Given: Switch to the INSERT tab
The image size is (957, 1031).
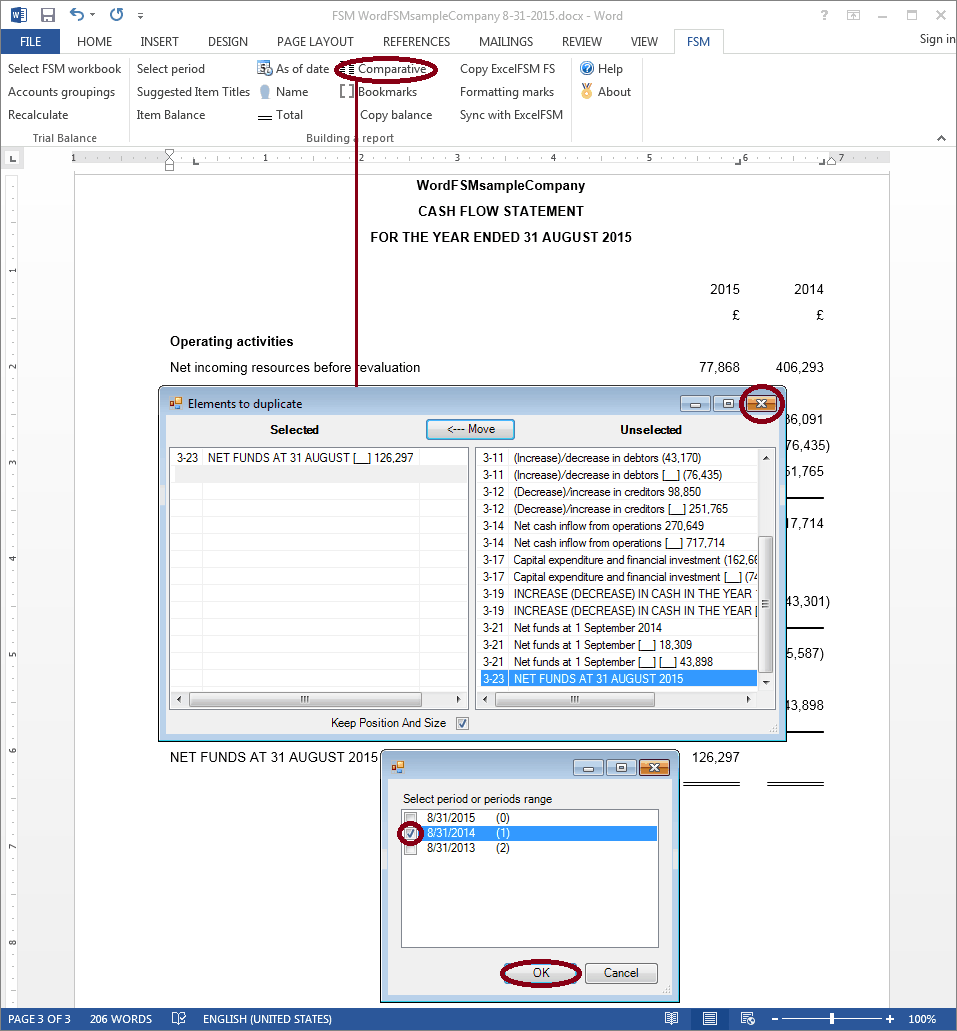Looking at the screenshot, I should pos(159,41).
